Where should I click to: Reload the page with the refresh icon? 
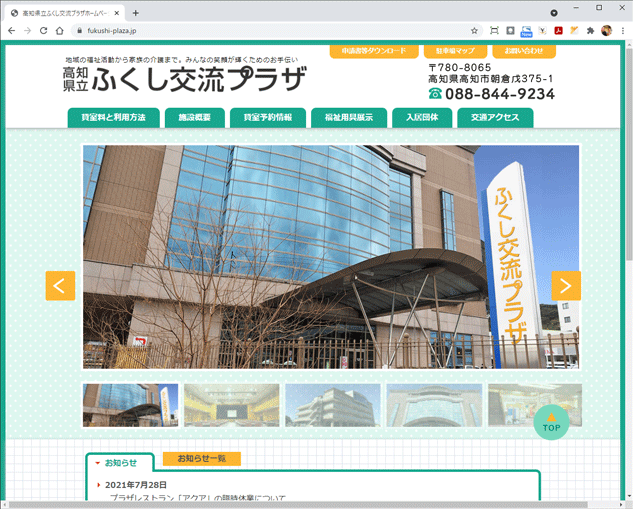point(44,31)
